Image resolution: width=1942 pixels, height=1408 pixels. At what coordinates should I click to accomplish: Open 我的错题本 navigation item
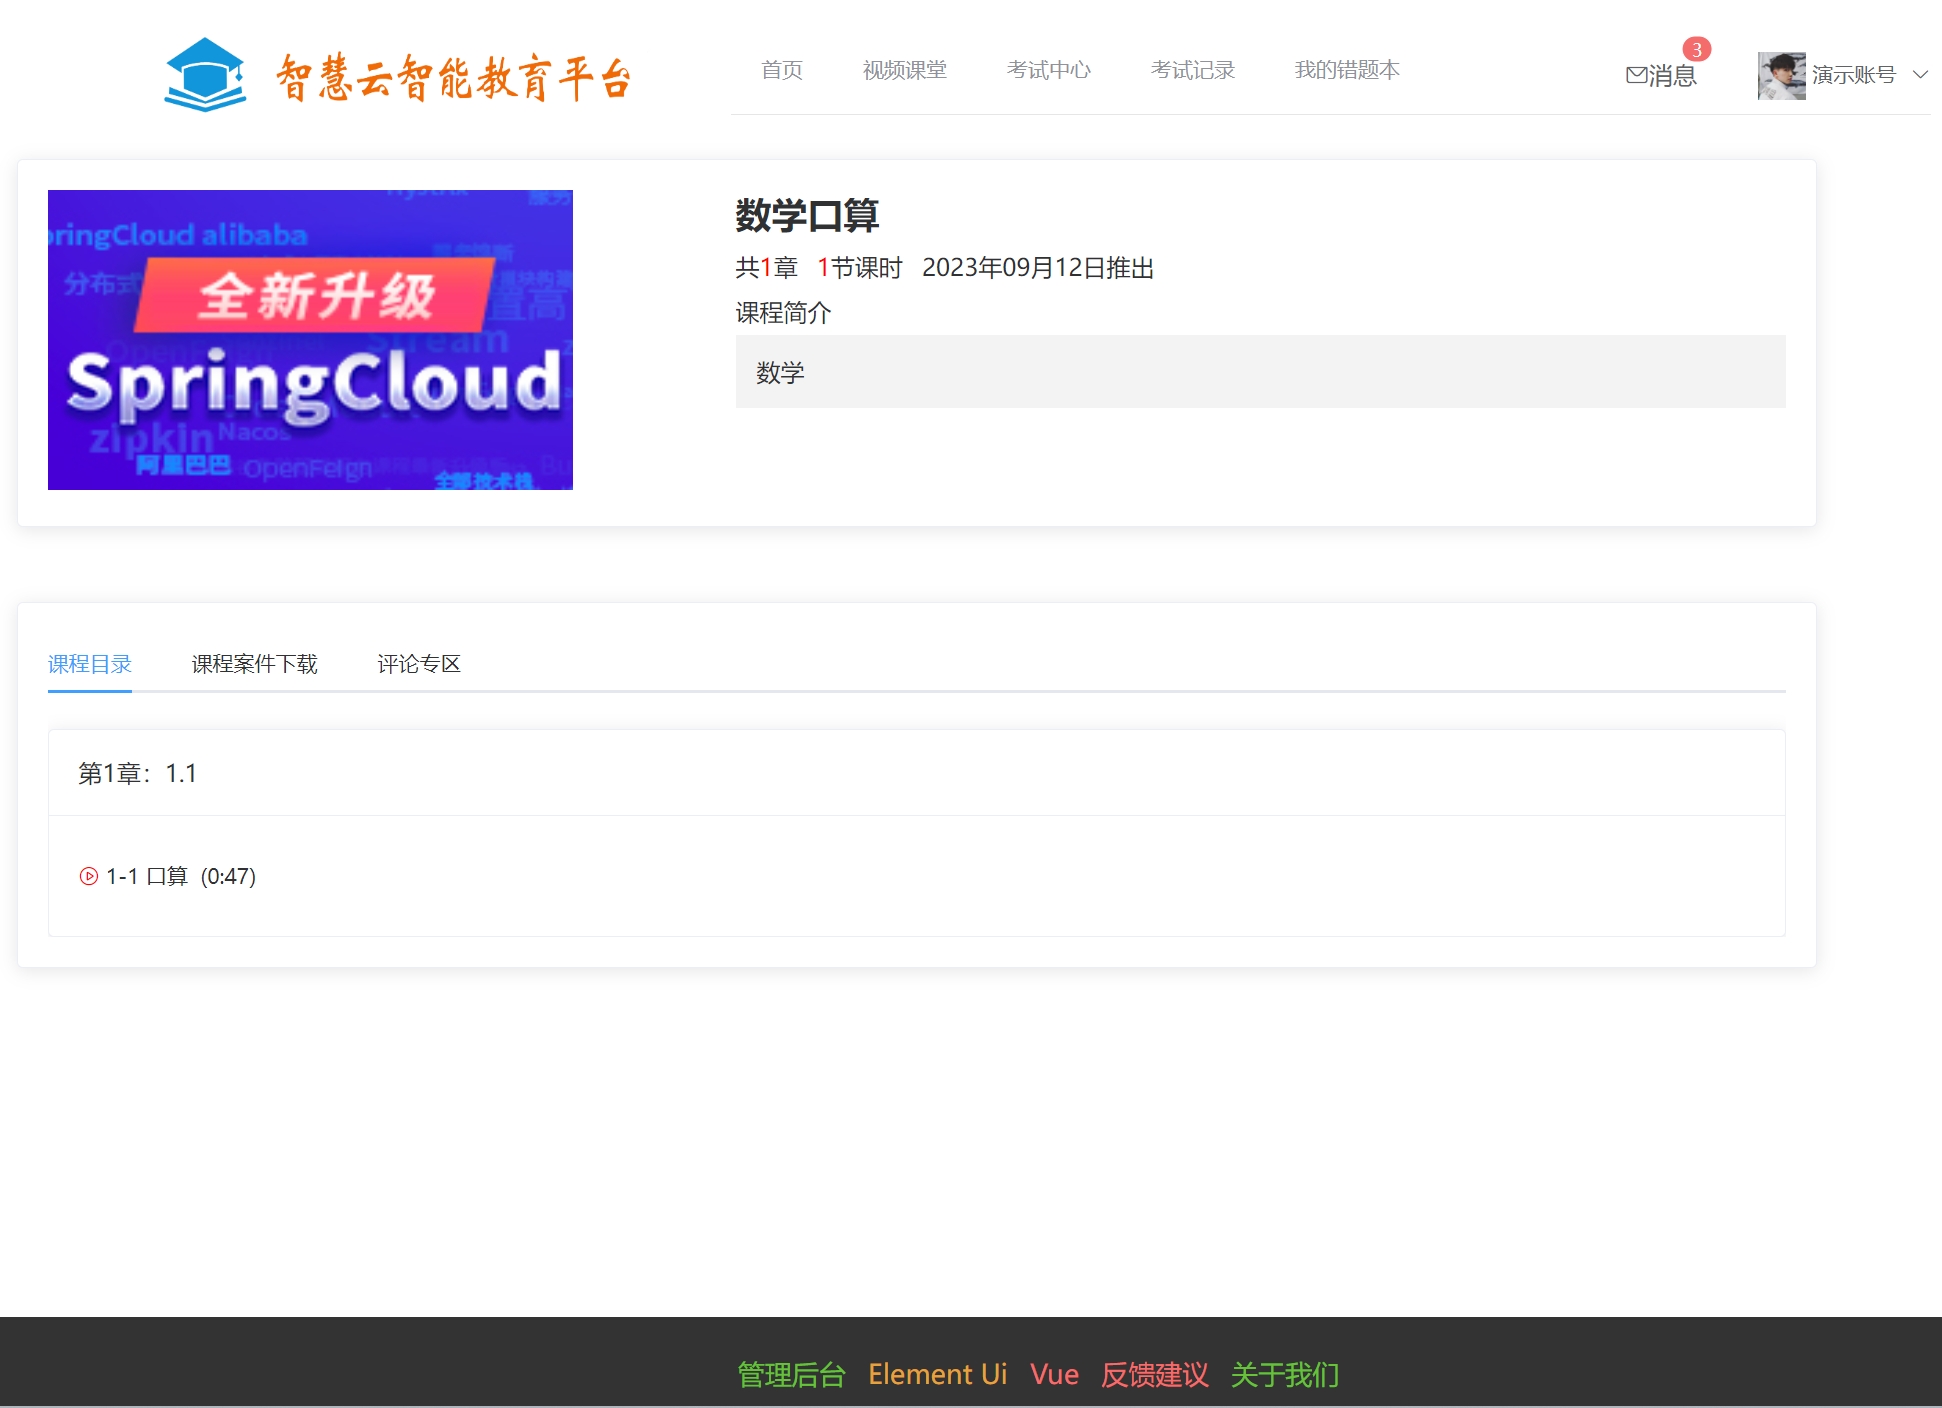[x=1346, y=70]
